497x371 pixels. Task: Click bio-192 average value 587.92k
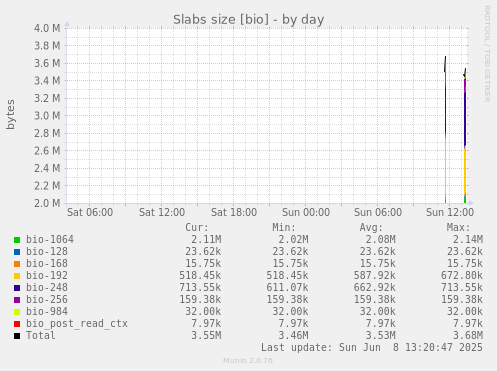(375, 275)
